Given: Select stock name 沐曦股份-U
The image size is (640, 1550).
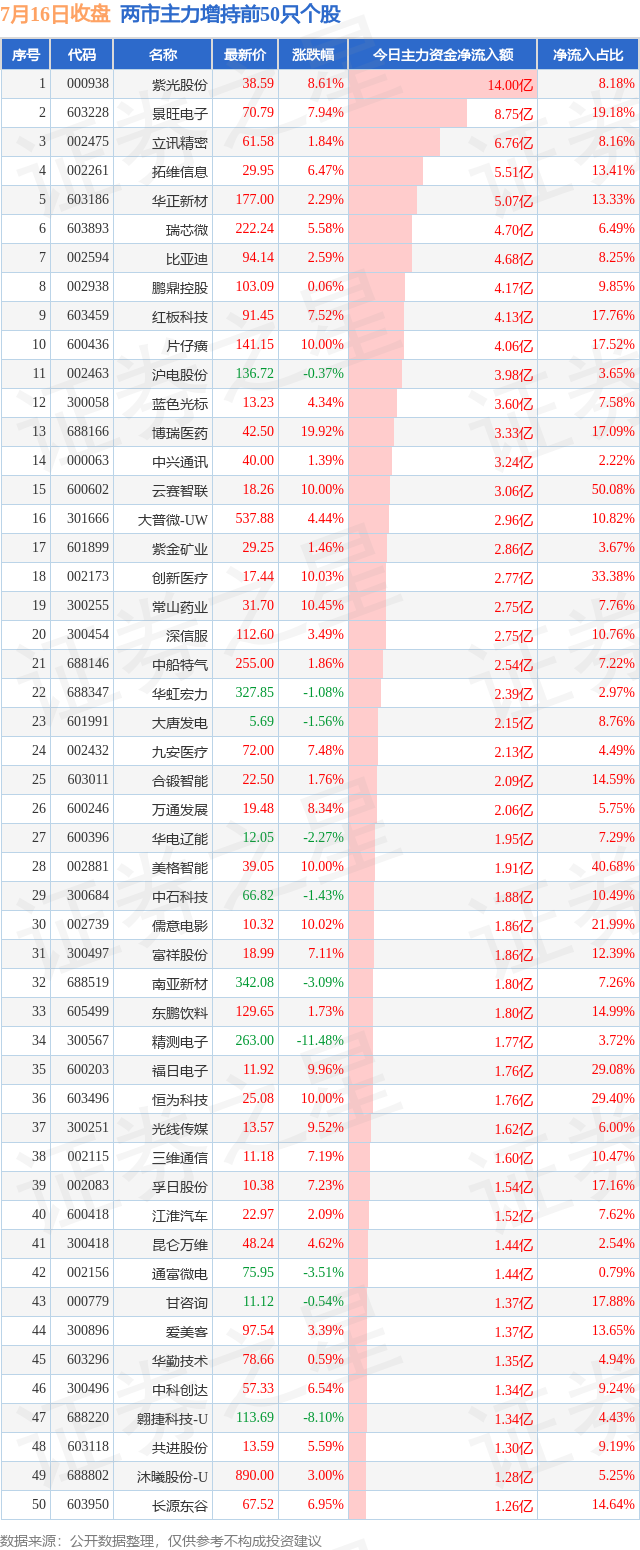Looking at the screenshot, I should pos(173,1476).
